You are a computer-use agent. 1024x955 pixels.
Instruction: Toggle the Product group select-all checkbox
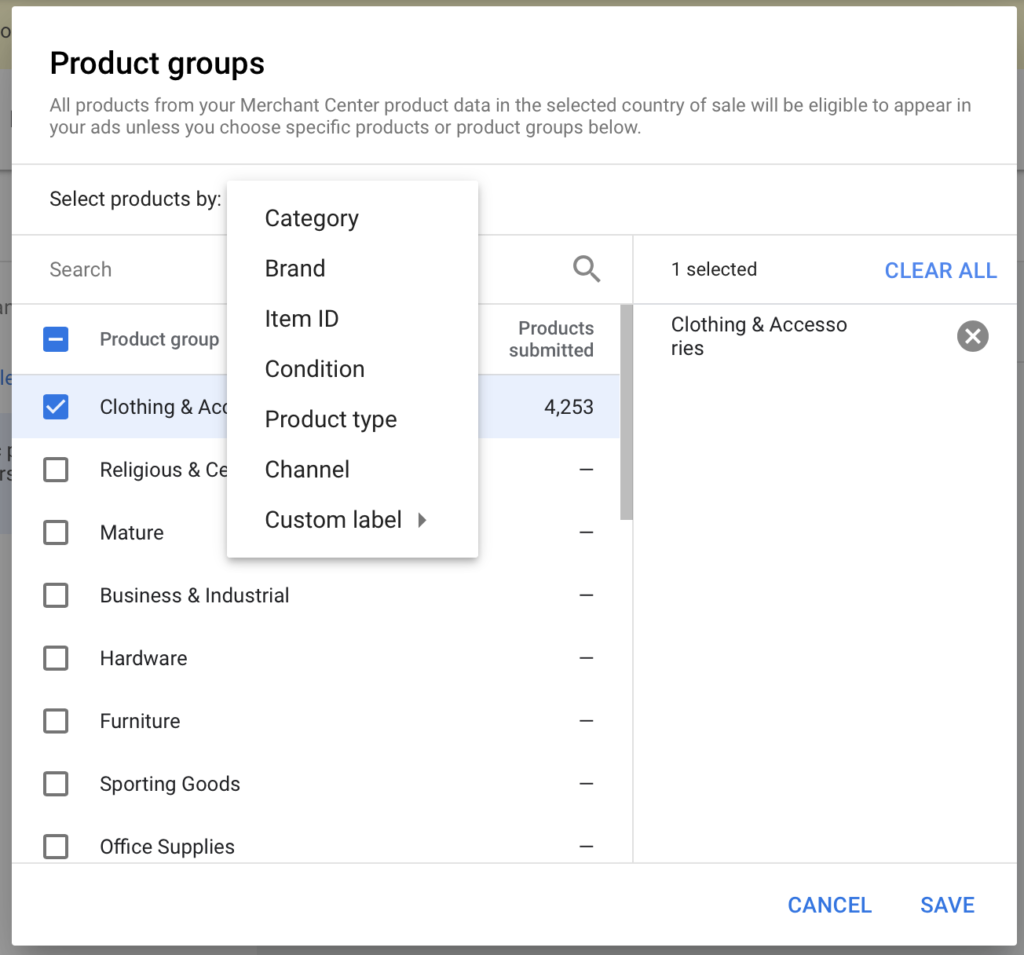(56, 339)
